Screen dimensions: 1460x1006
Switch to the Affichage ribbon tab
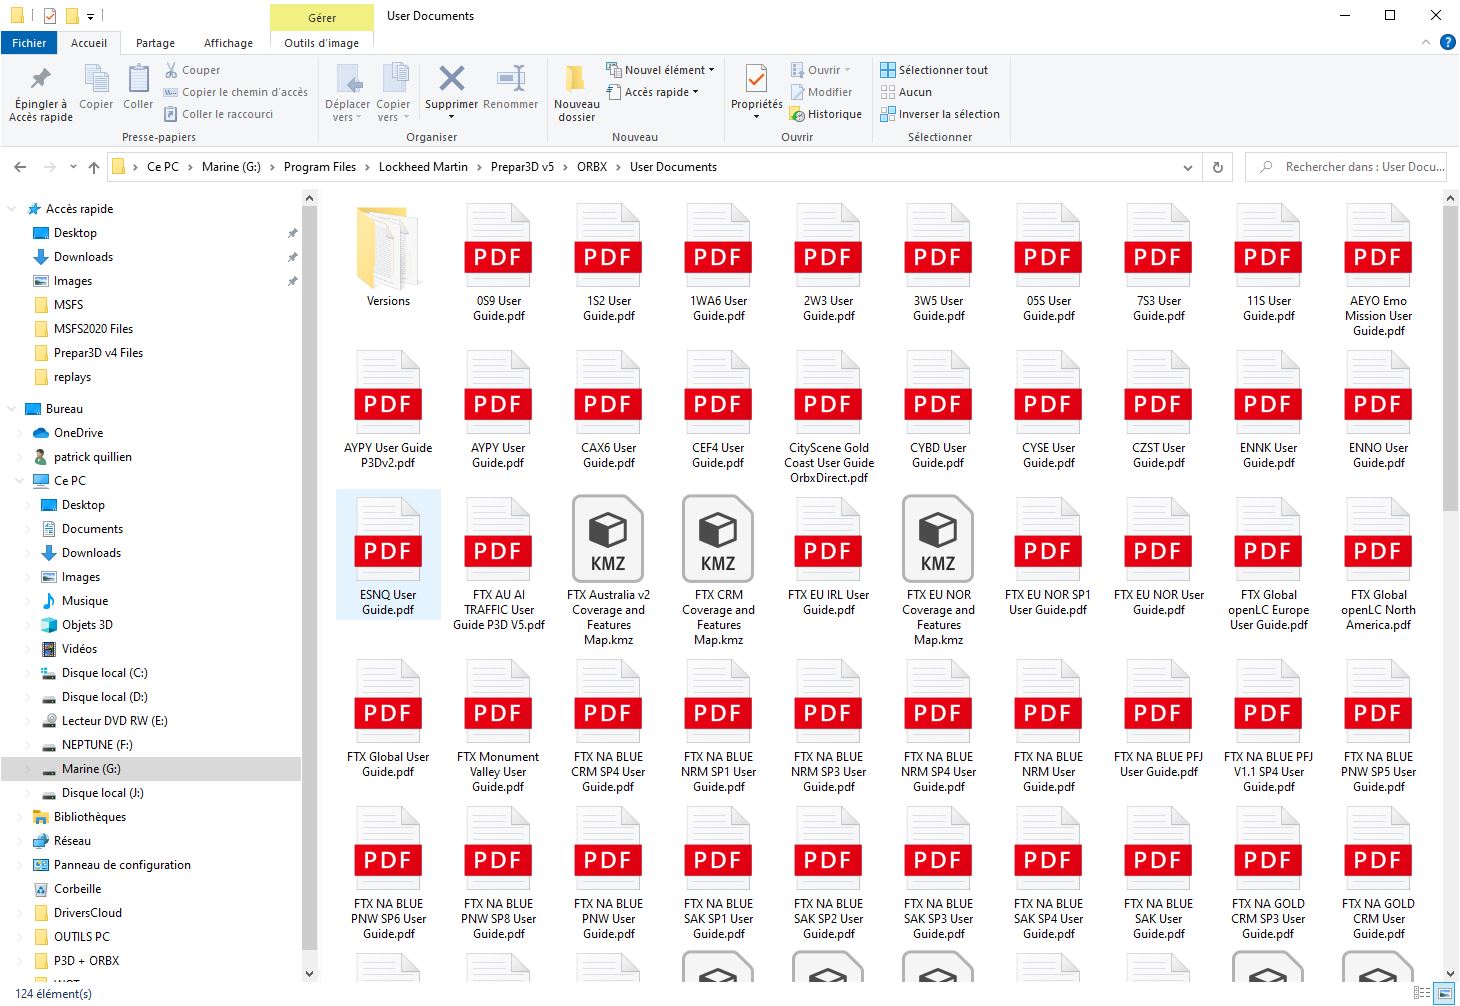pos(228,43)
